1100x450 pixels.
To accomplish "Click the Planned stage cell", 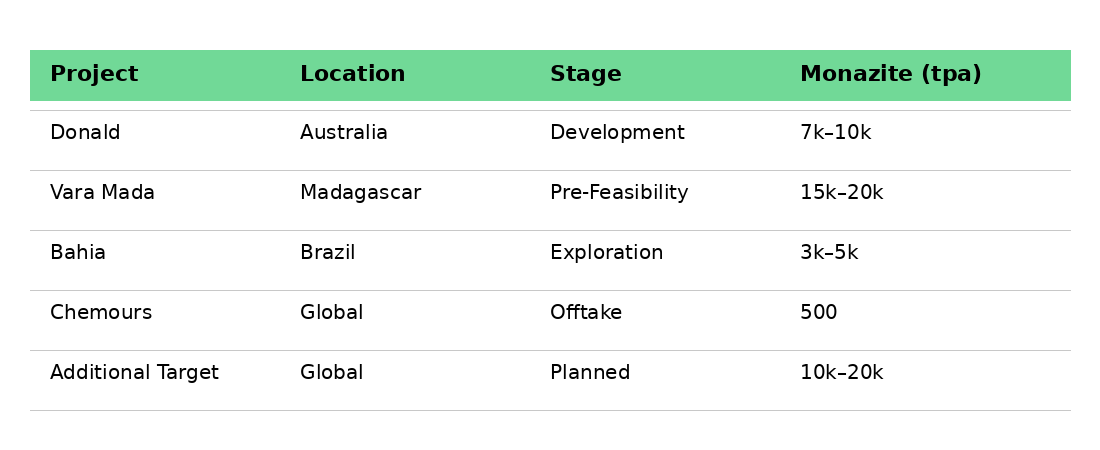I will point(590,373).
